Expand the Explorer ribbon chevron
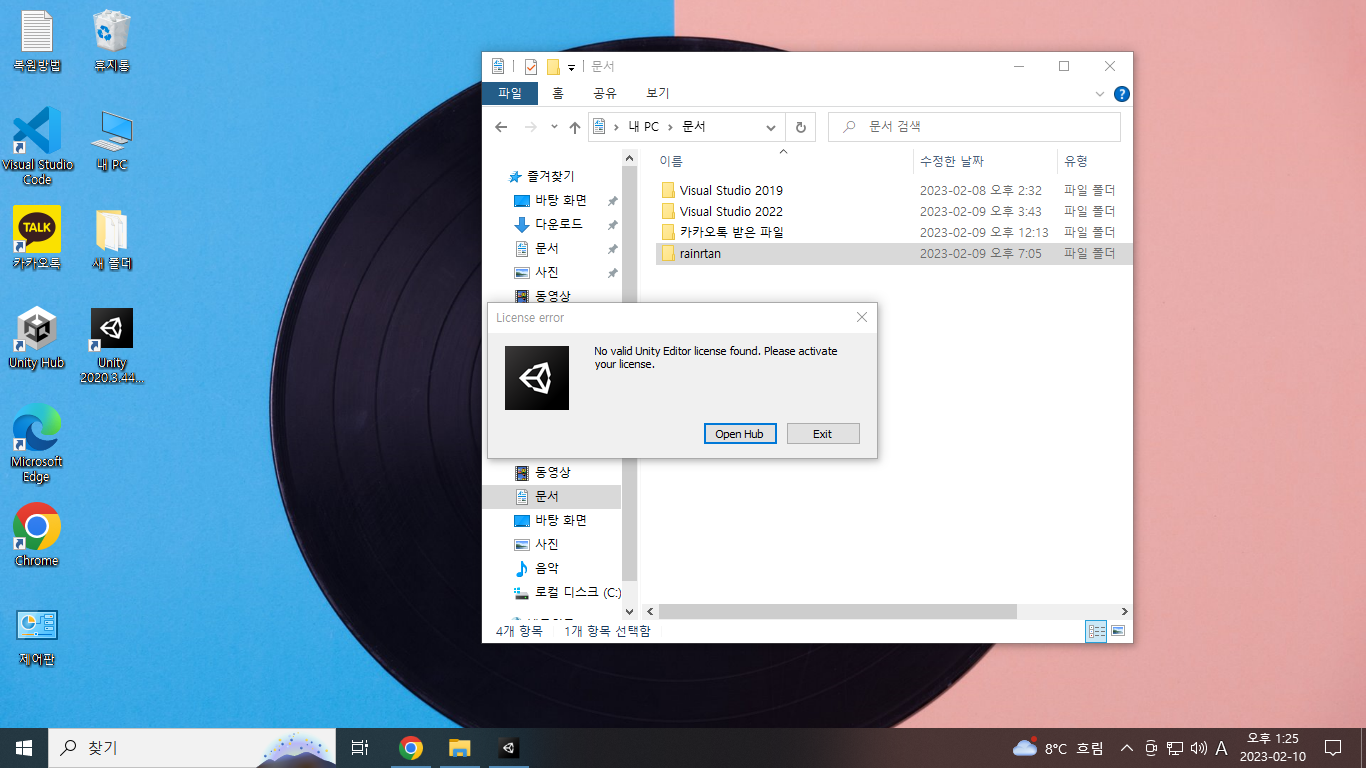The width and height of the screenshot is (1366, 768). click(1100, 94)
